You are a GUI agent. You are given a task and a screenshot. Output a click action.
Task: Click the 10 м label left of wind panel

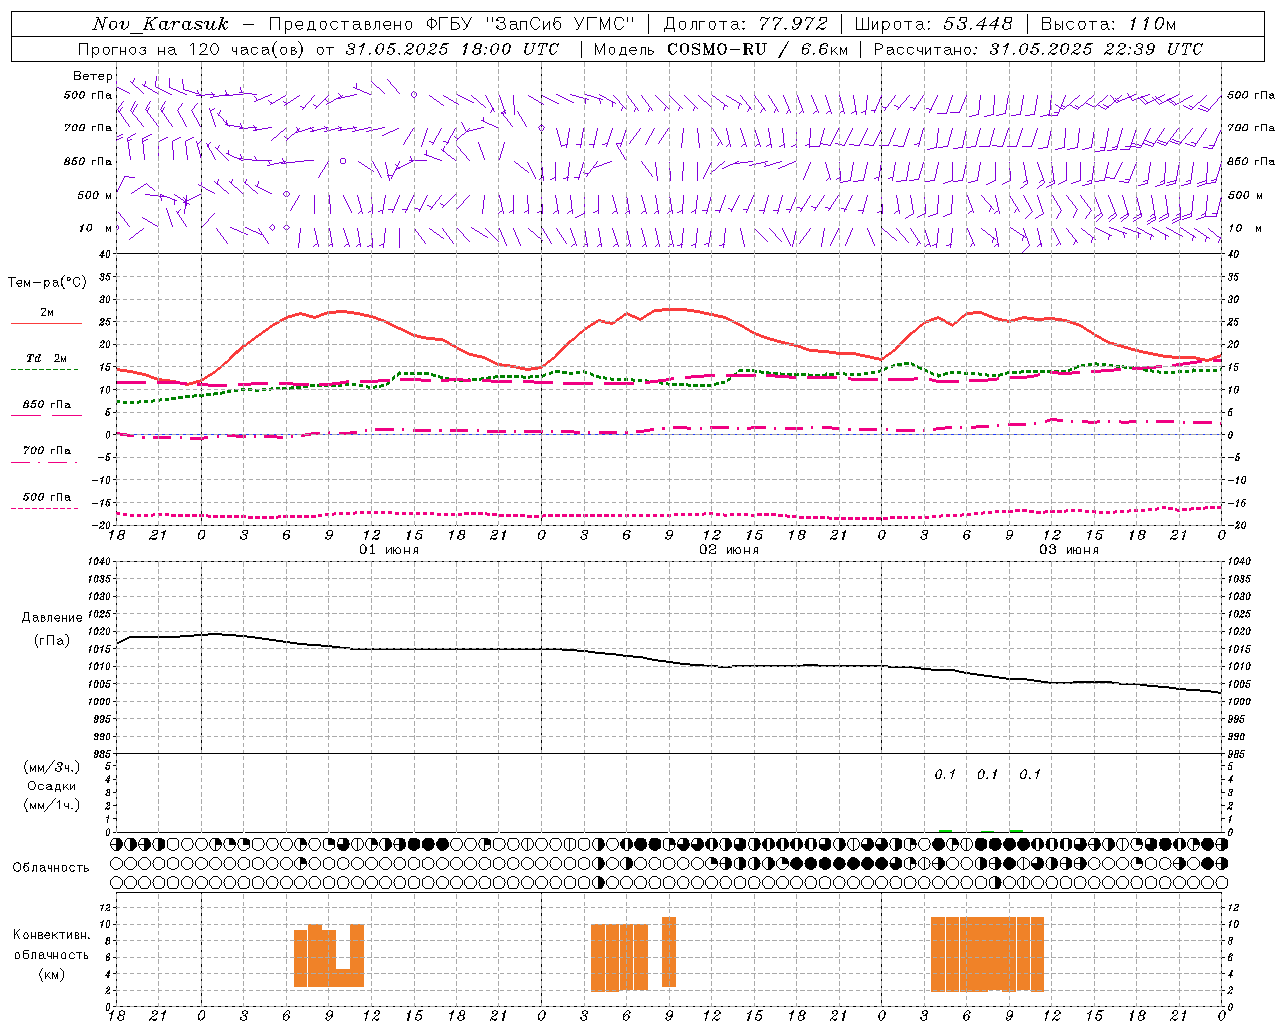(95, 228)
